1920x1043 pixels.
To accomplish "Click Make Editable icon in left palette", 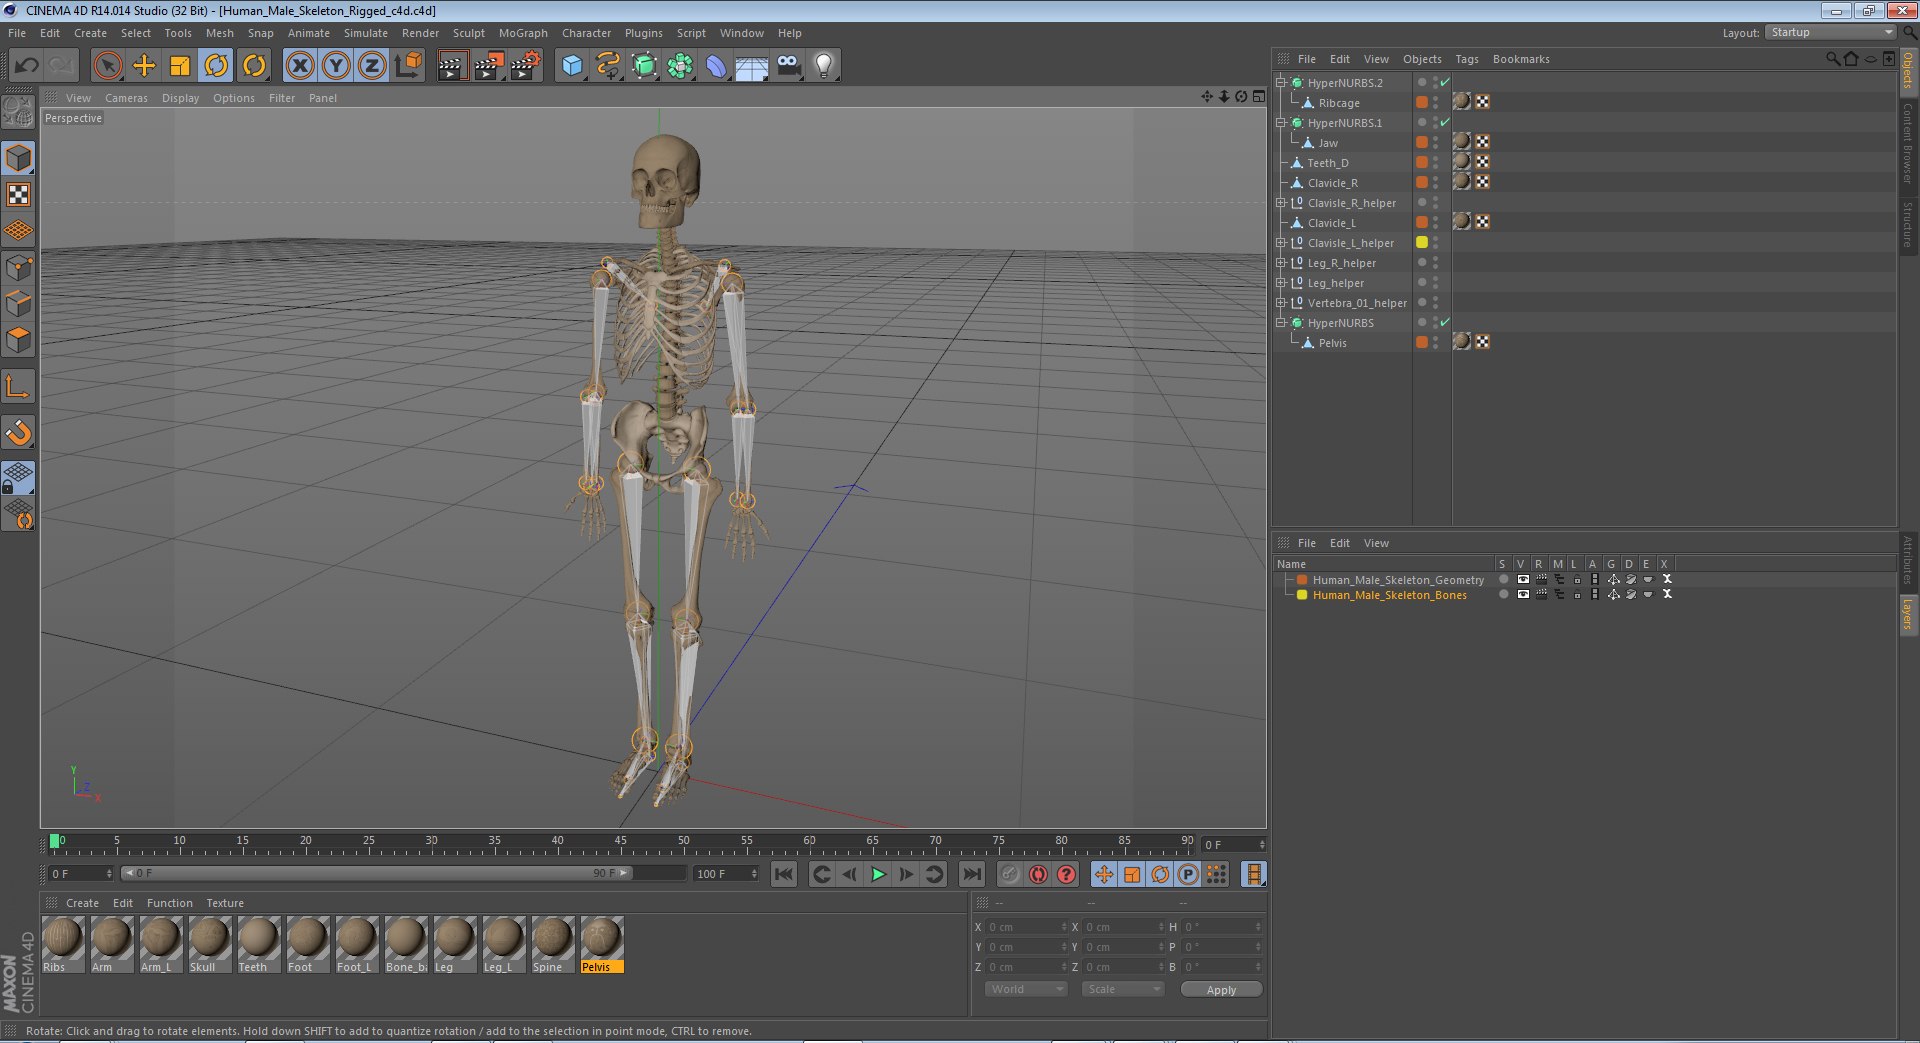I will [x=18, y=112].
